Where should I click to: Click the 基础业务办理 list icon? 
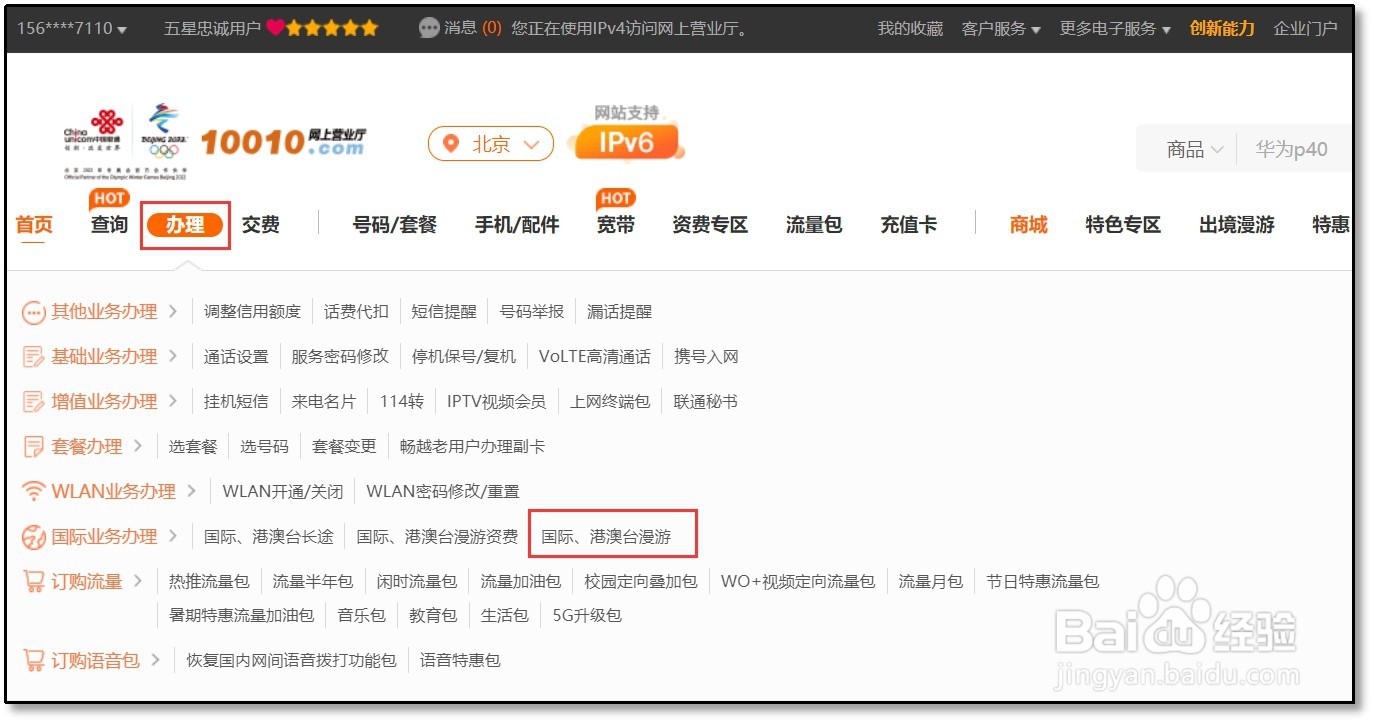coord(32,356)
